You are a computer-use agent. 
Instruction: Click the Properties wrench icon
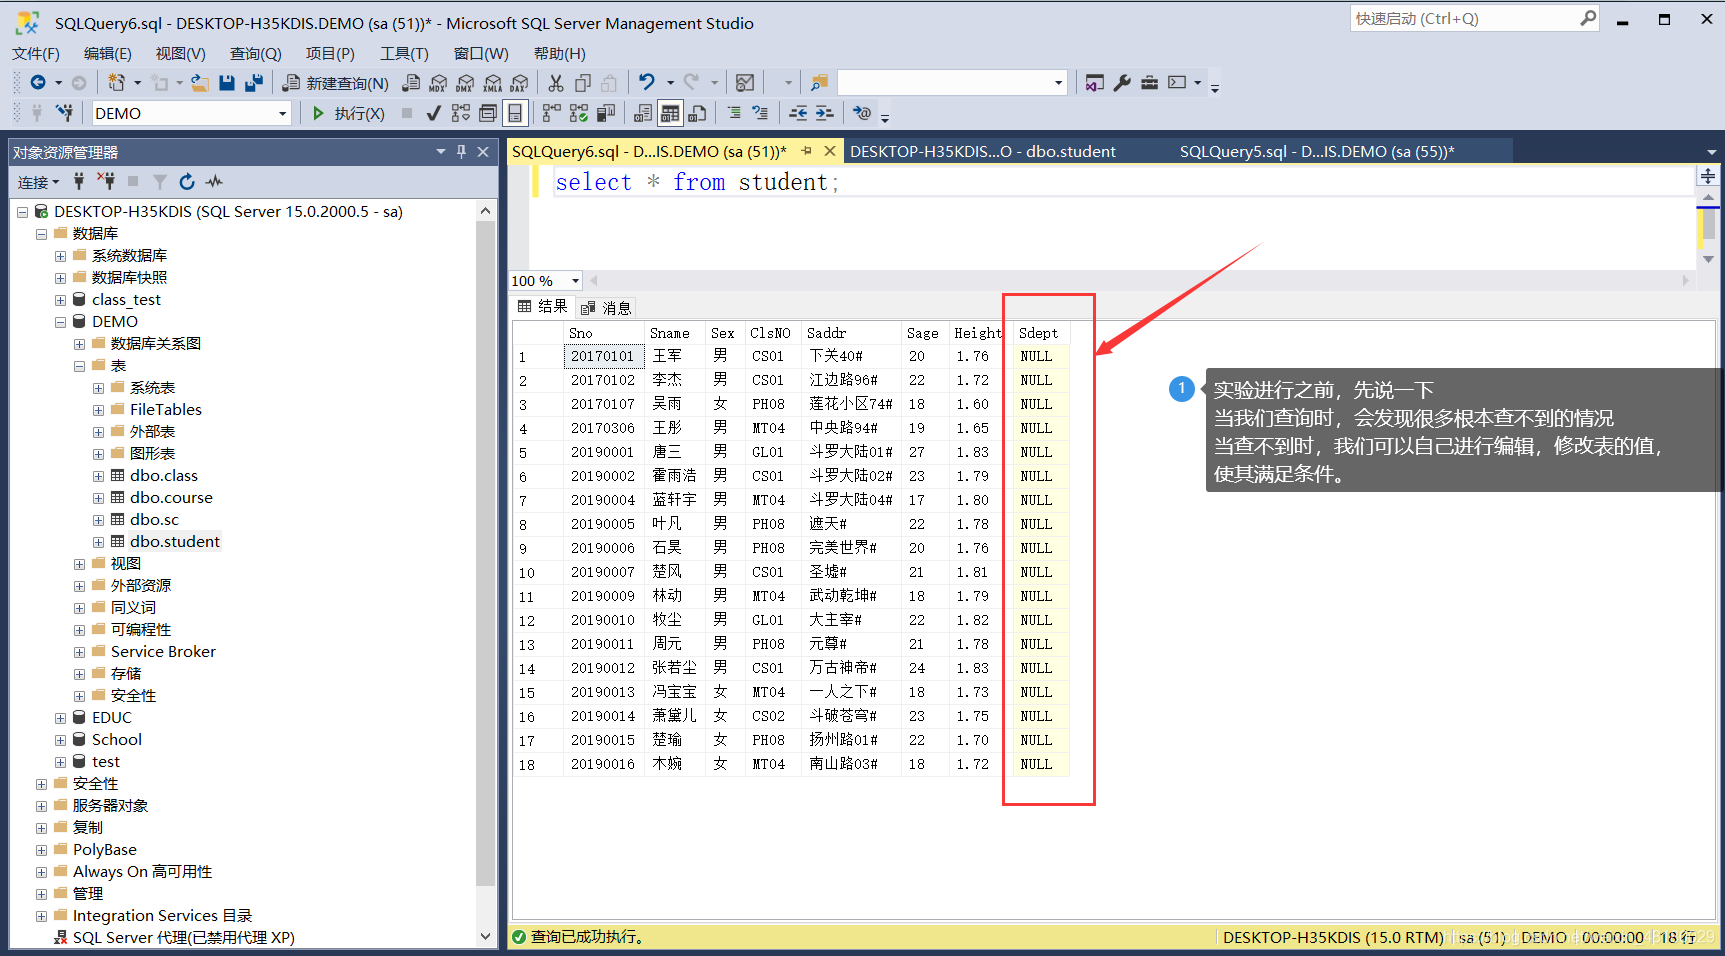(1122, 83)
